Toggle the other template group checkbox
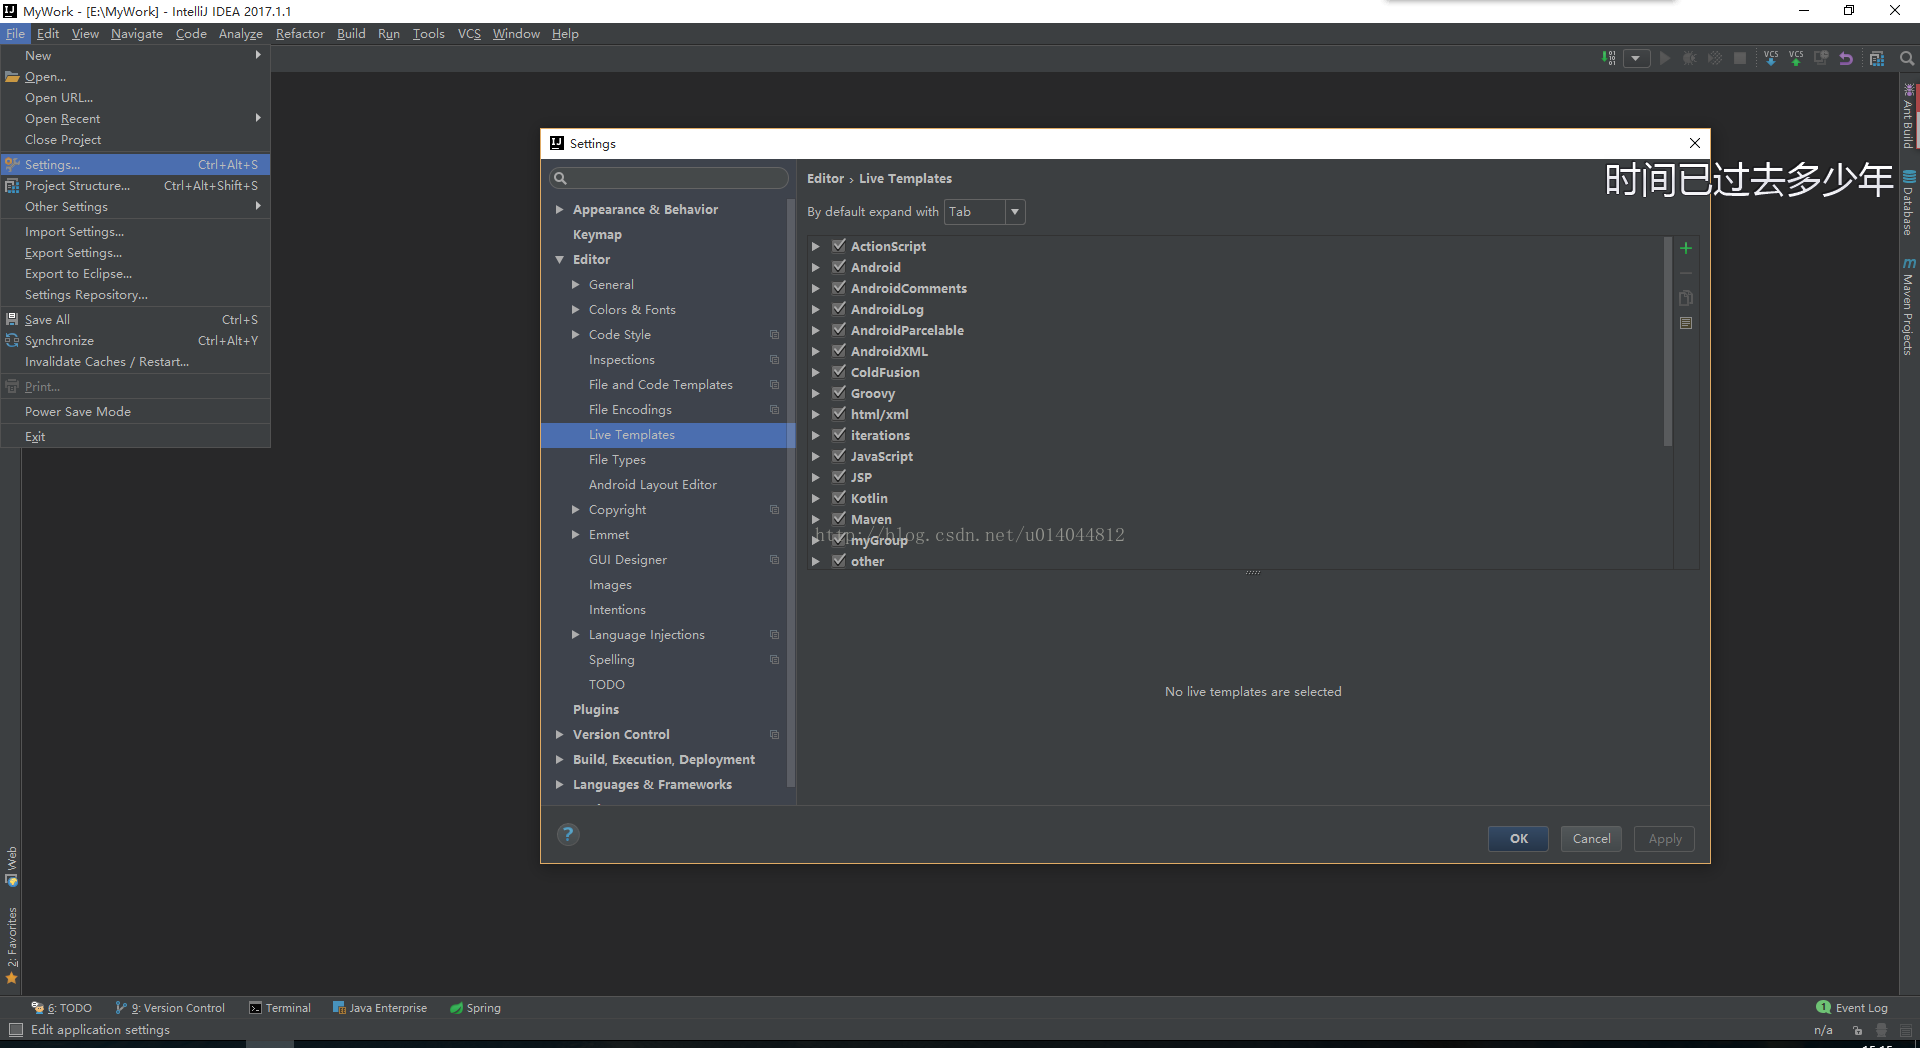 839,561
